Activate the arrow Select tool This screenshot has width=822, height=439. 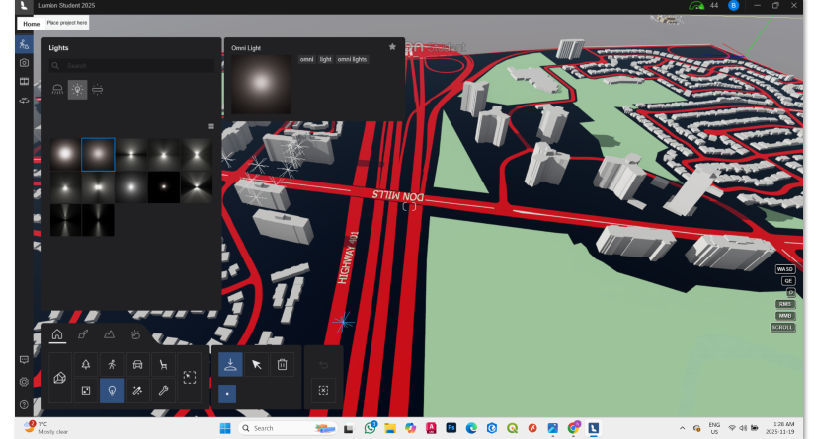coord(256,365)
